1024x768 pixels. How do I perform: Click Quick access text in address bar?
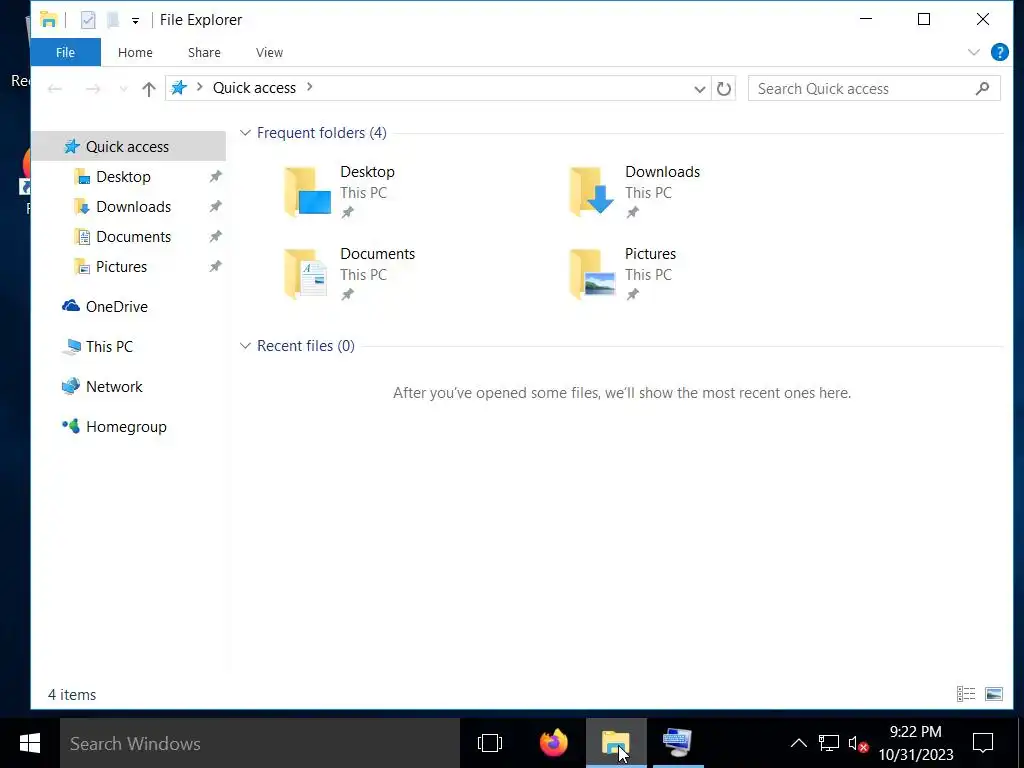(x=254, y=88)
